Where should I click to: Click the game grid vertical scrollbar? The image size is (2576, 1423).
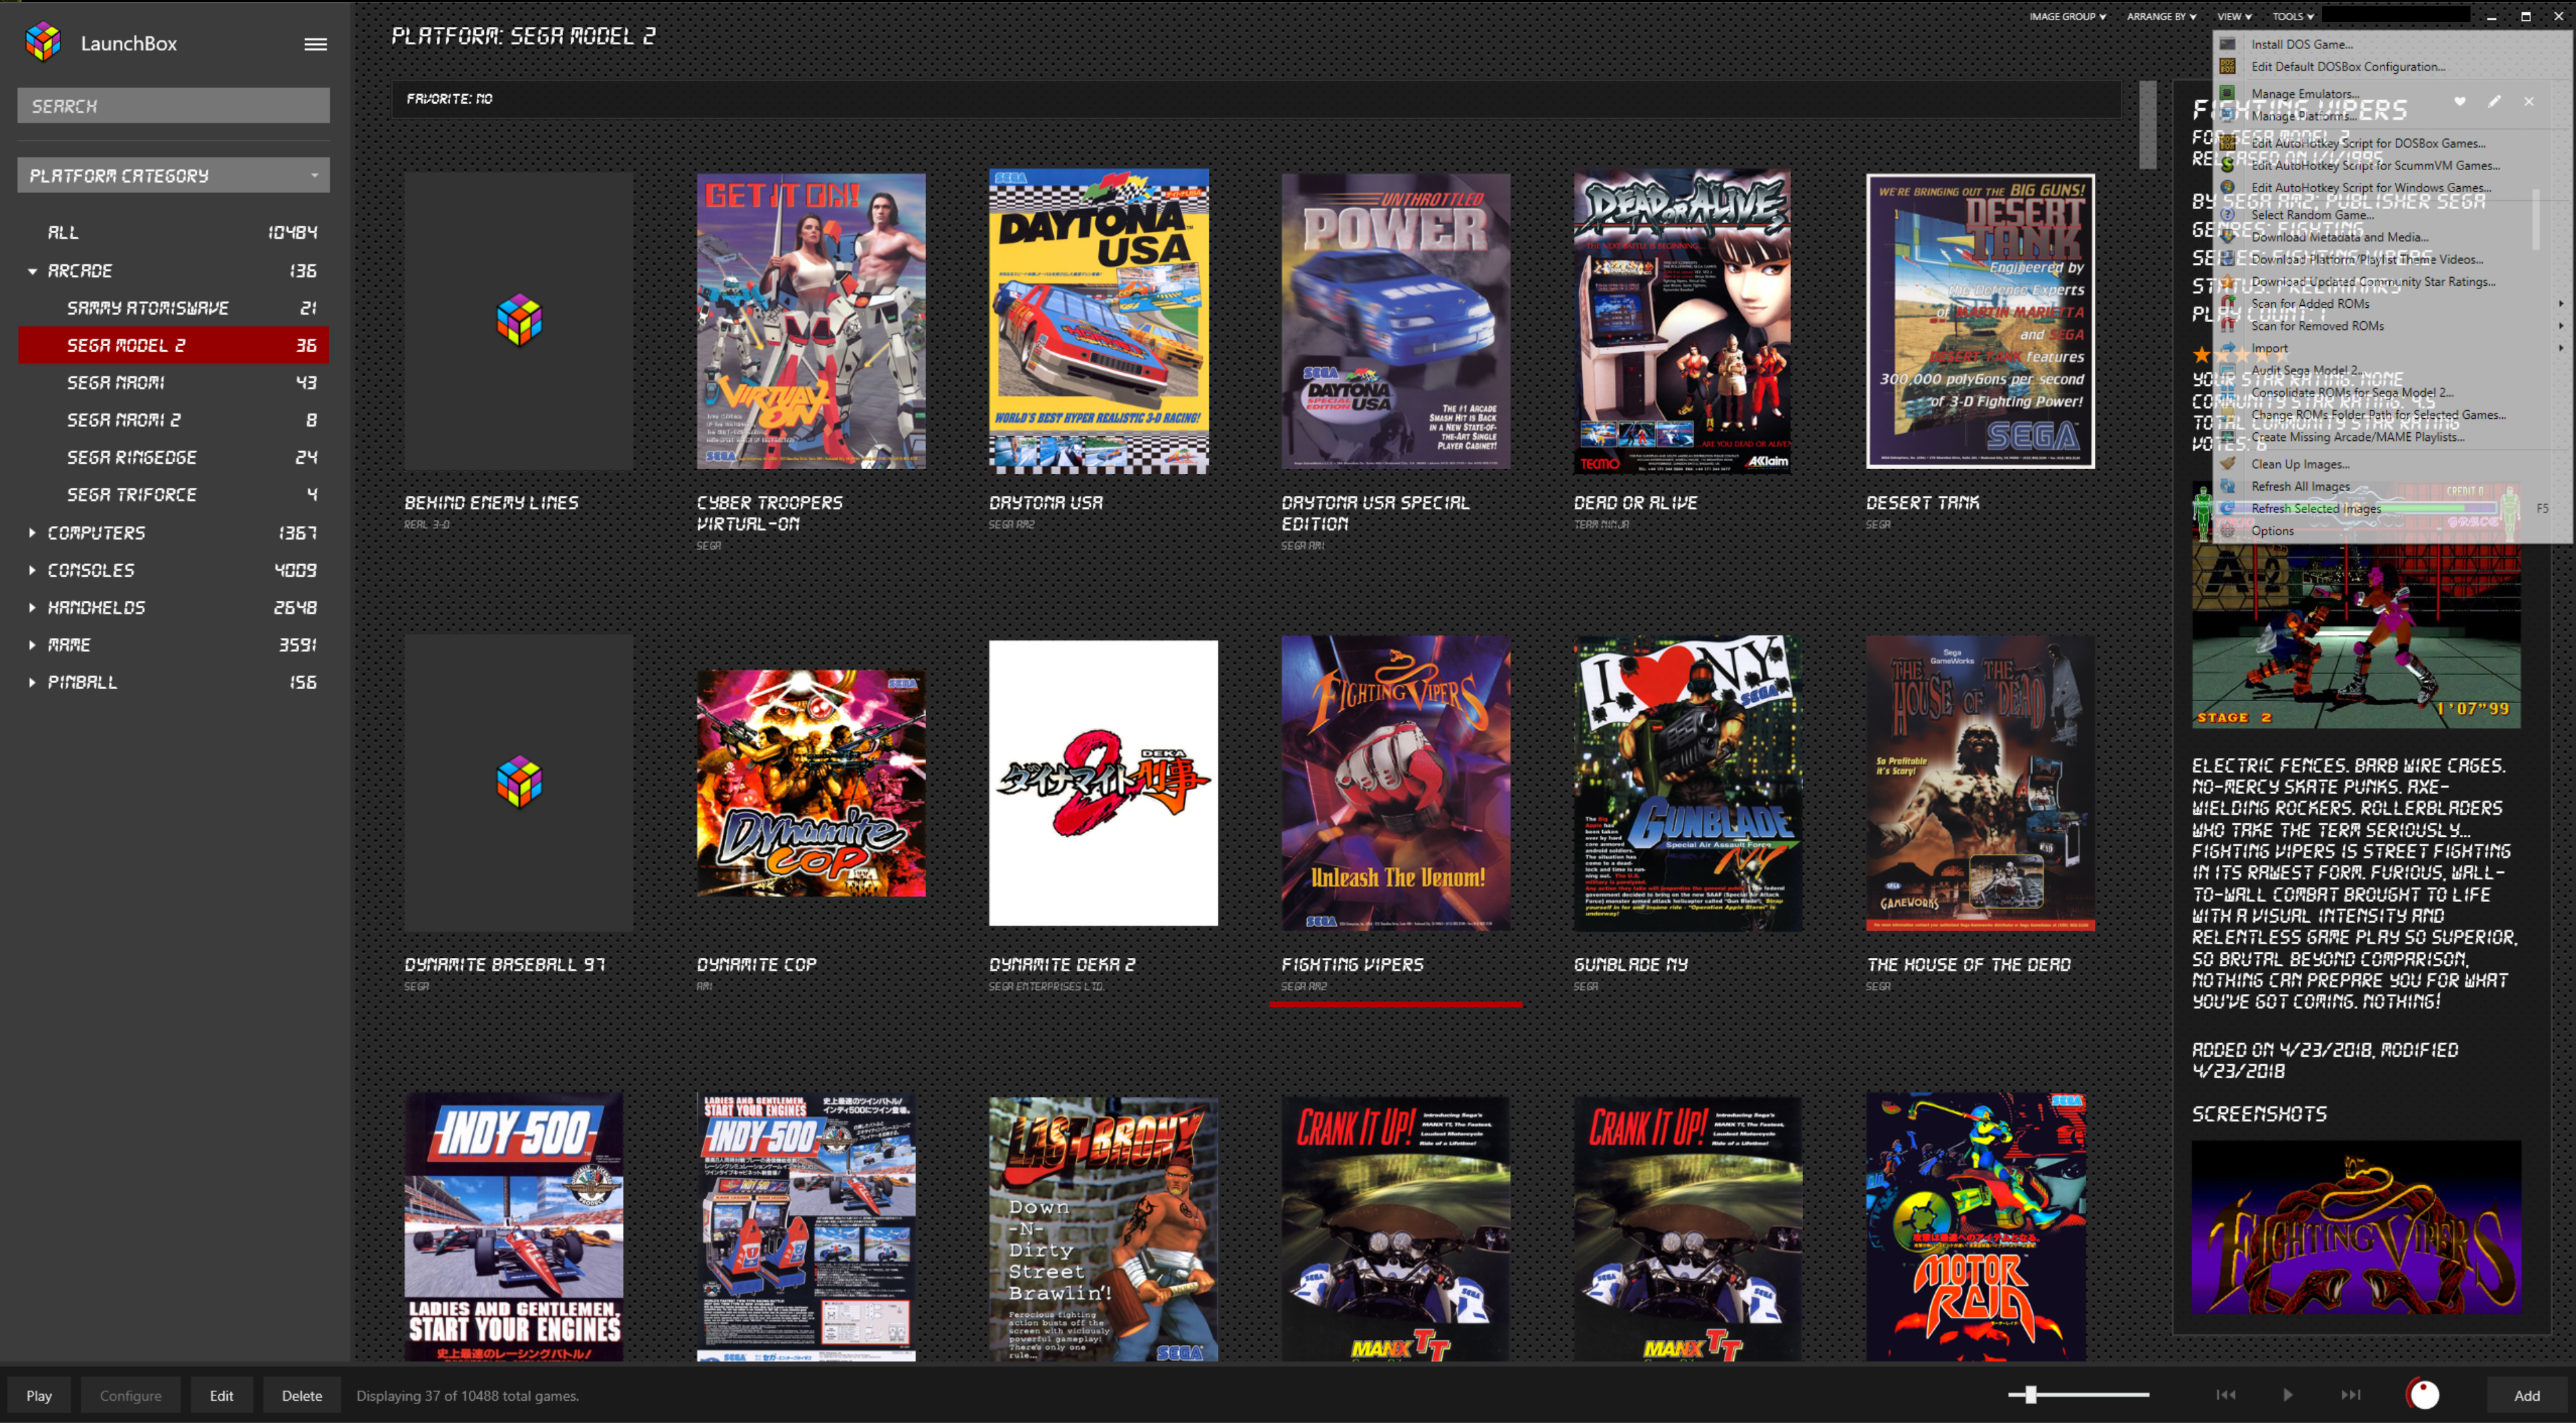point(2147,124)
